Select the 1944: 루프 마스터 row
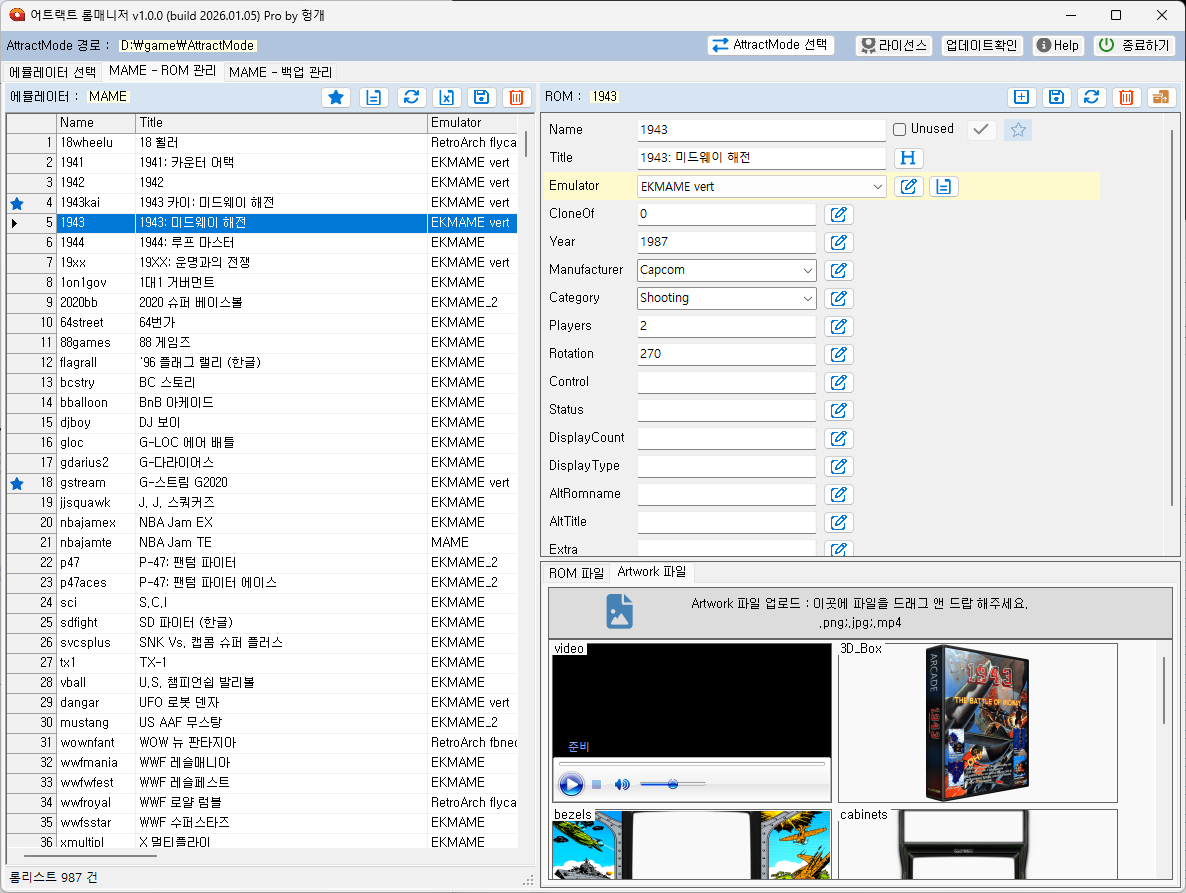The width and height of the screenshot is (1186, 893). click(x=262, y=243)
